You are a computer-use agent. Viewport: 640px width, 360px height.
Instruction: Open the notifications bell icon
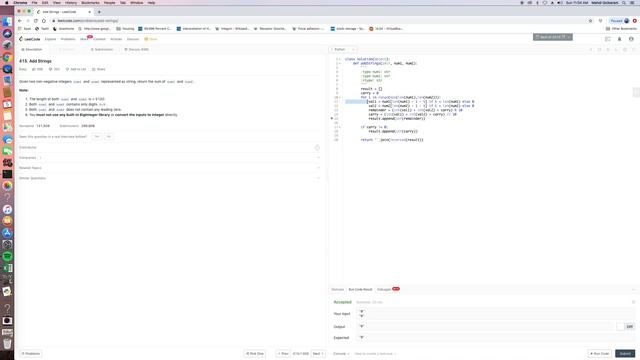(x=619, y=39)
